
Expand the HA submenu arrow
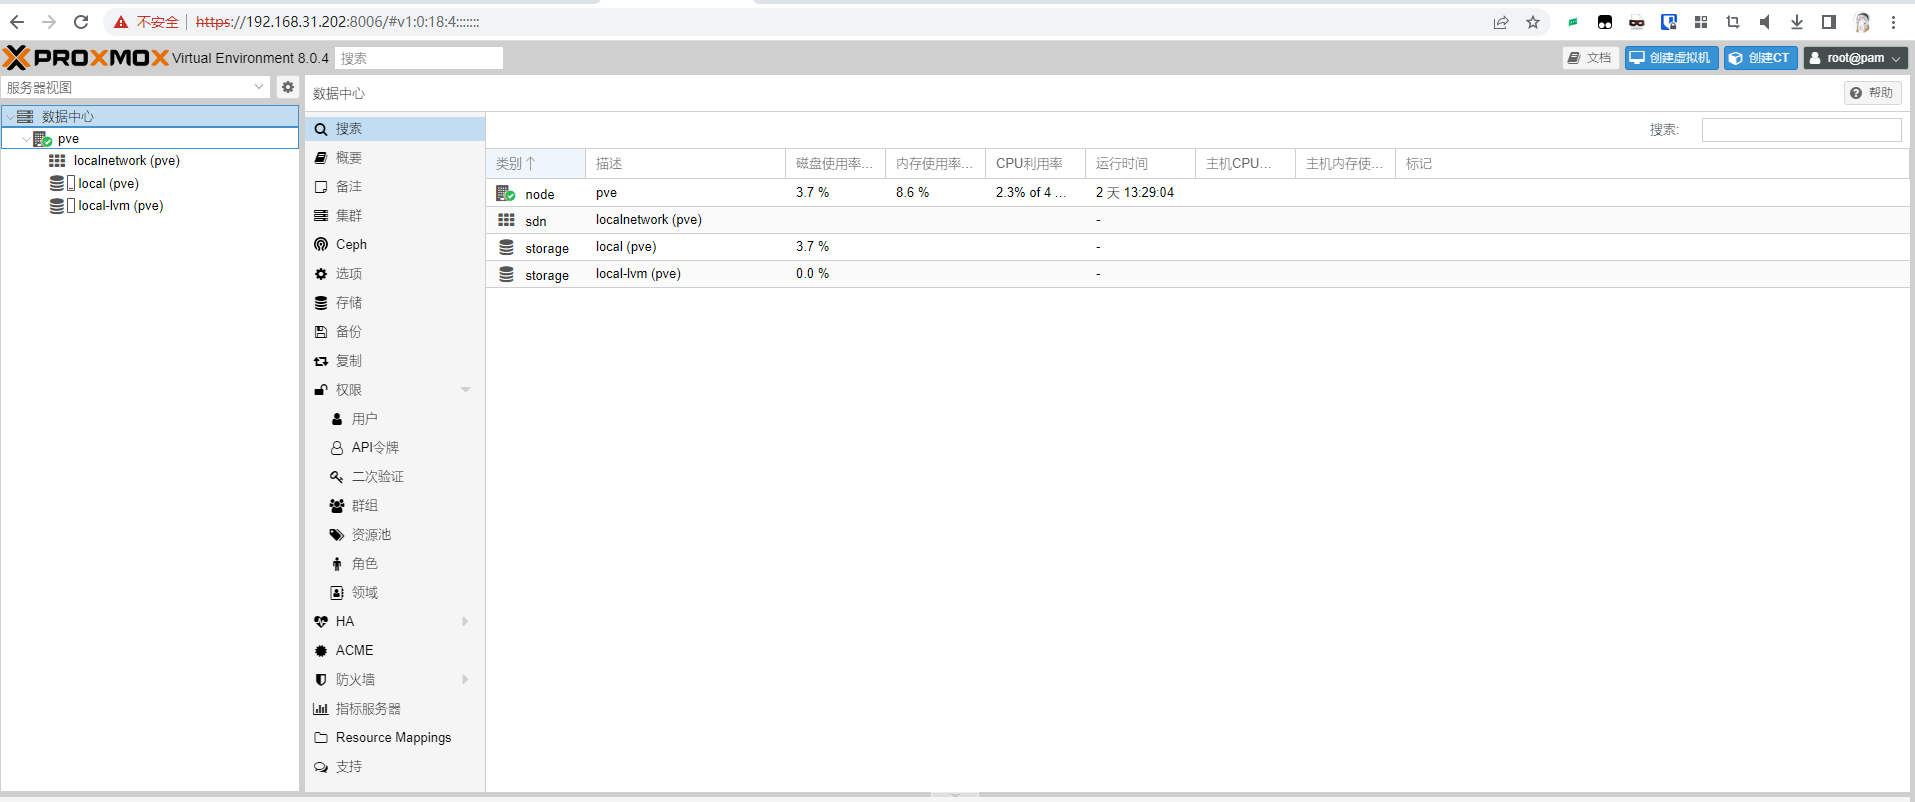point(465,622)
